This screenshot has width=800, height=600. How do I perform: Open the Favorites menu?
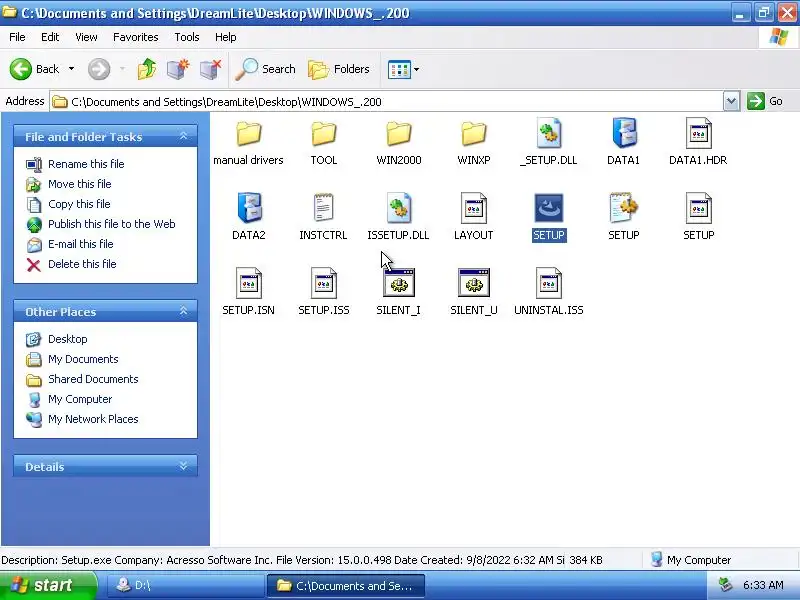coord(136,37)
